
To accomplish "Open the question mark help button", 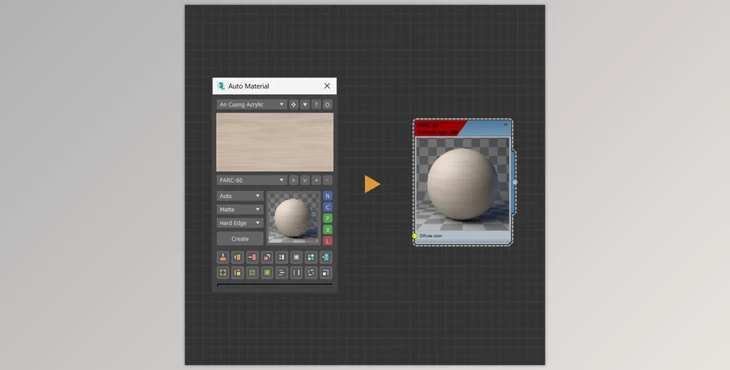I will pyautogui.click(x=316, y=105).
